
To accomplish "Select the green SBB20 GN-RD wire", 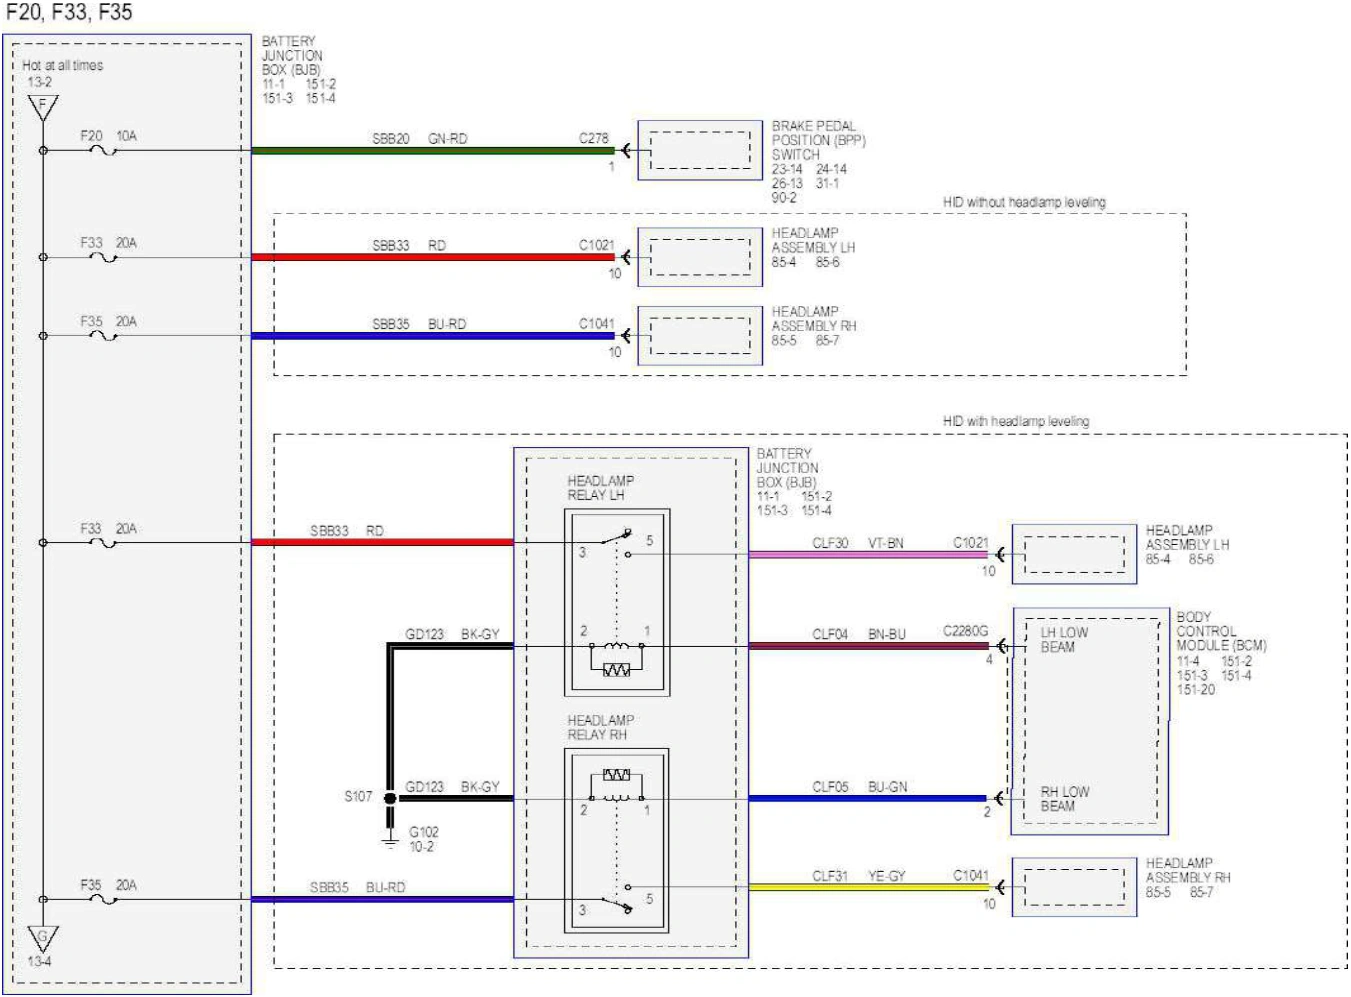I will click(432, 151).
